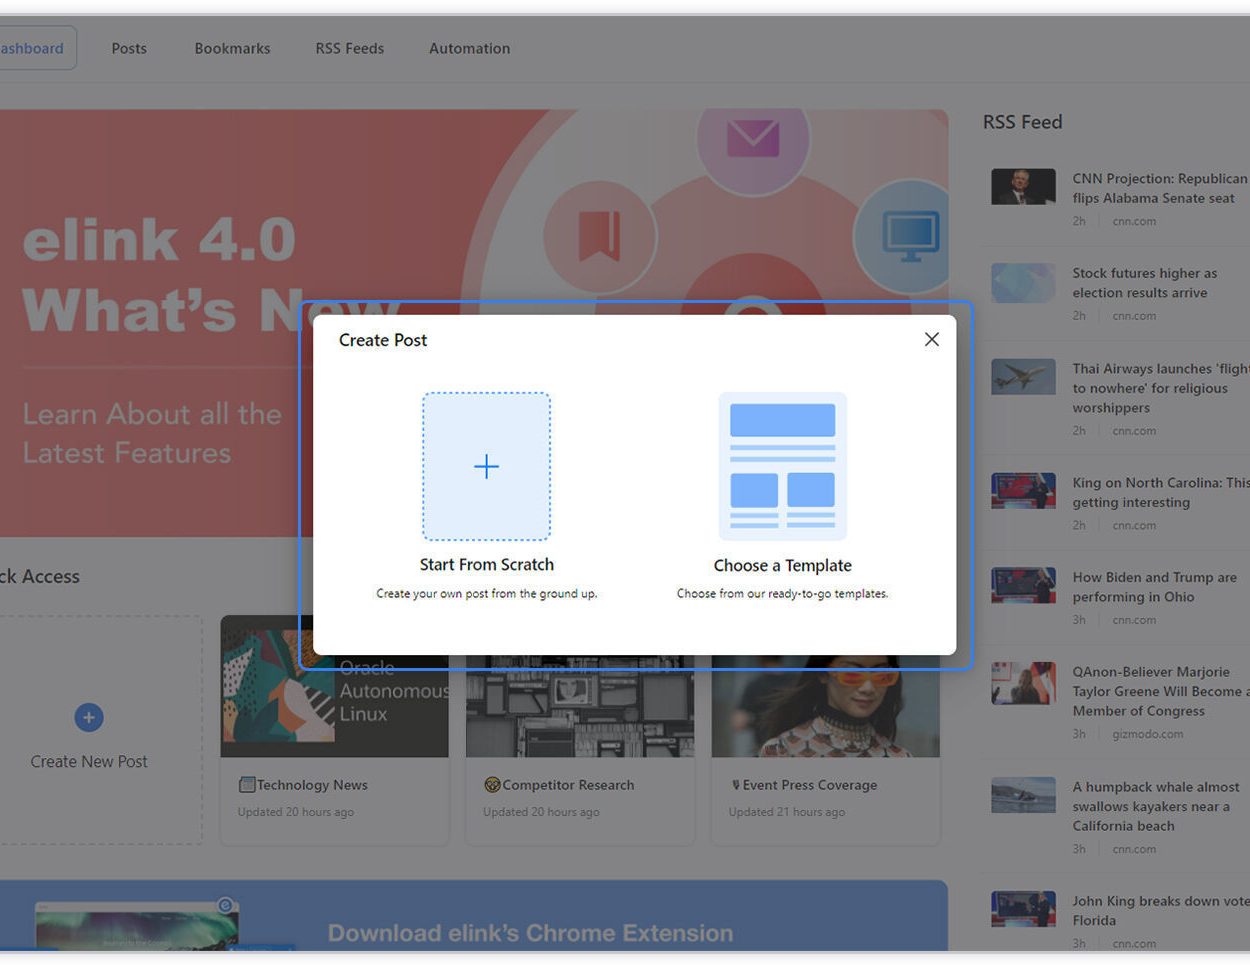Click the envelope icon in the banner

click(752, 140)
